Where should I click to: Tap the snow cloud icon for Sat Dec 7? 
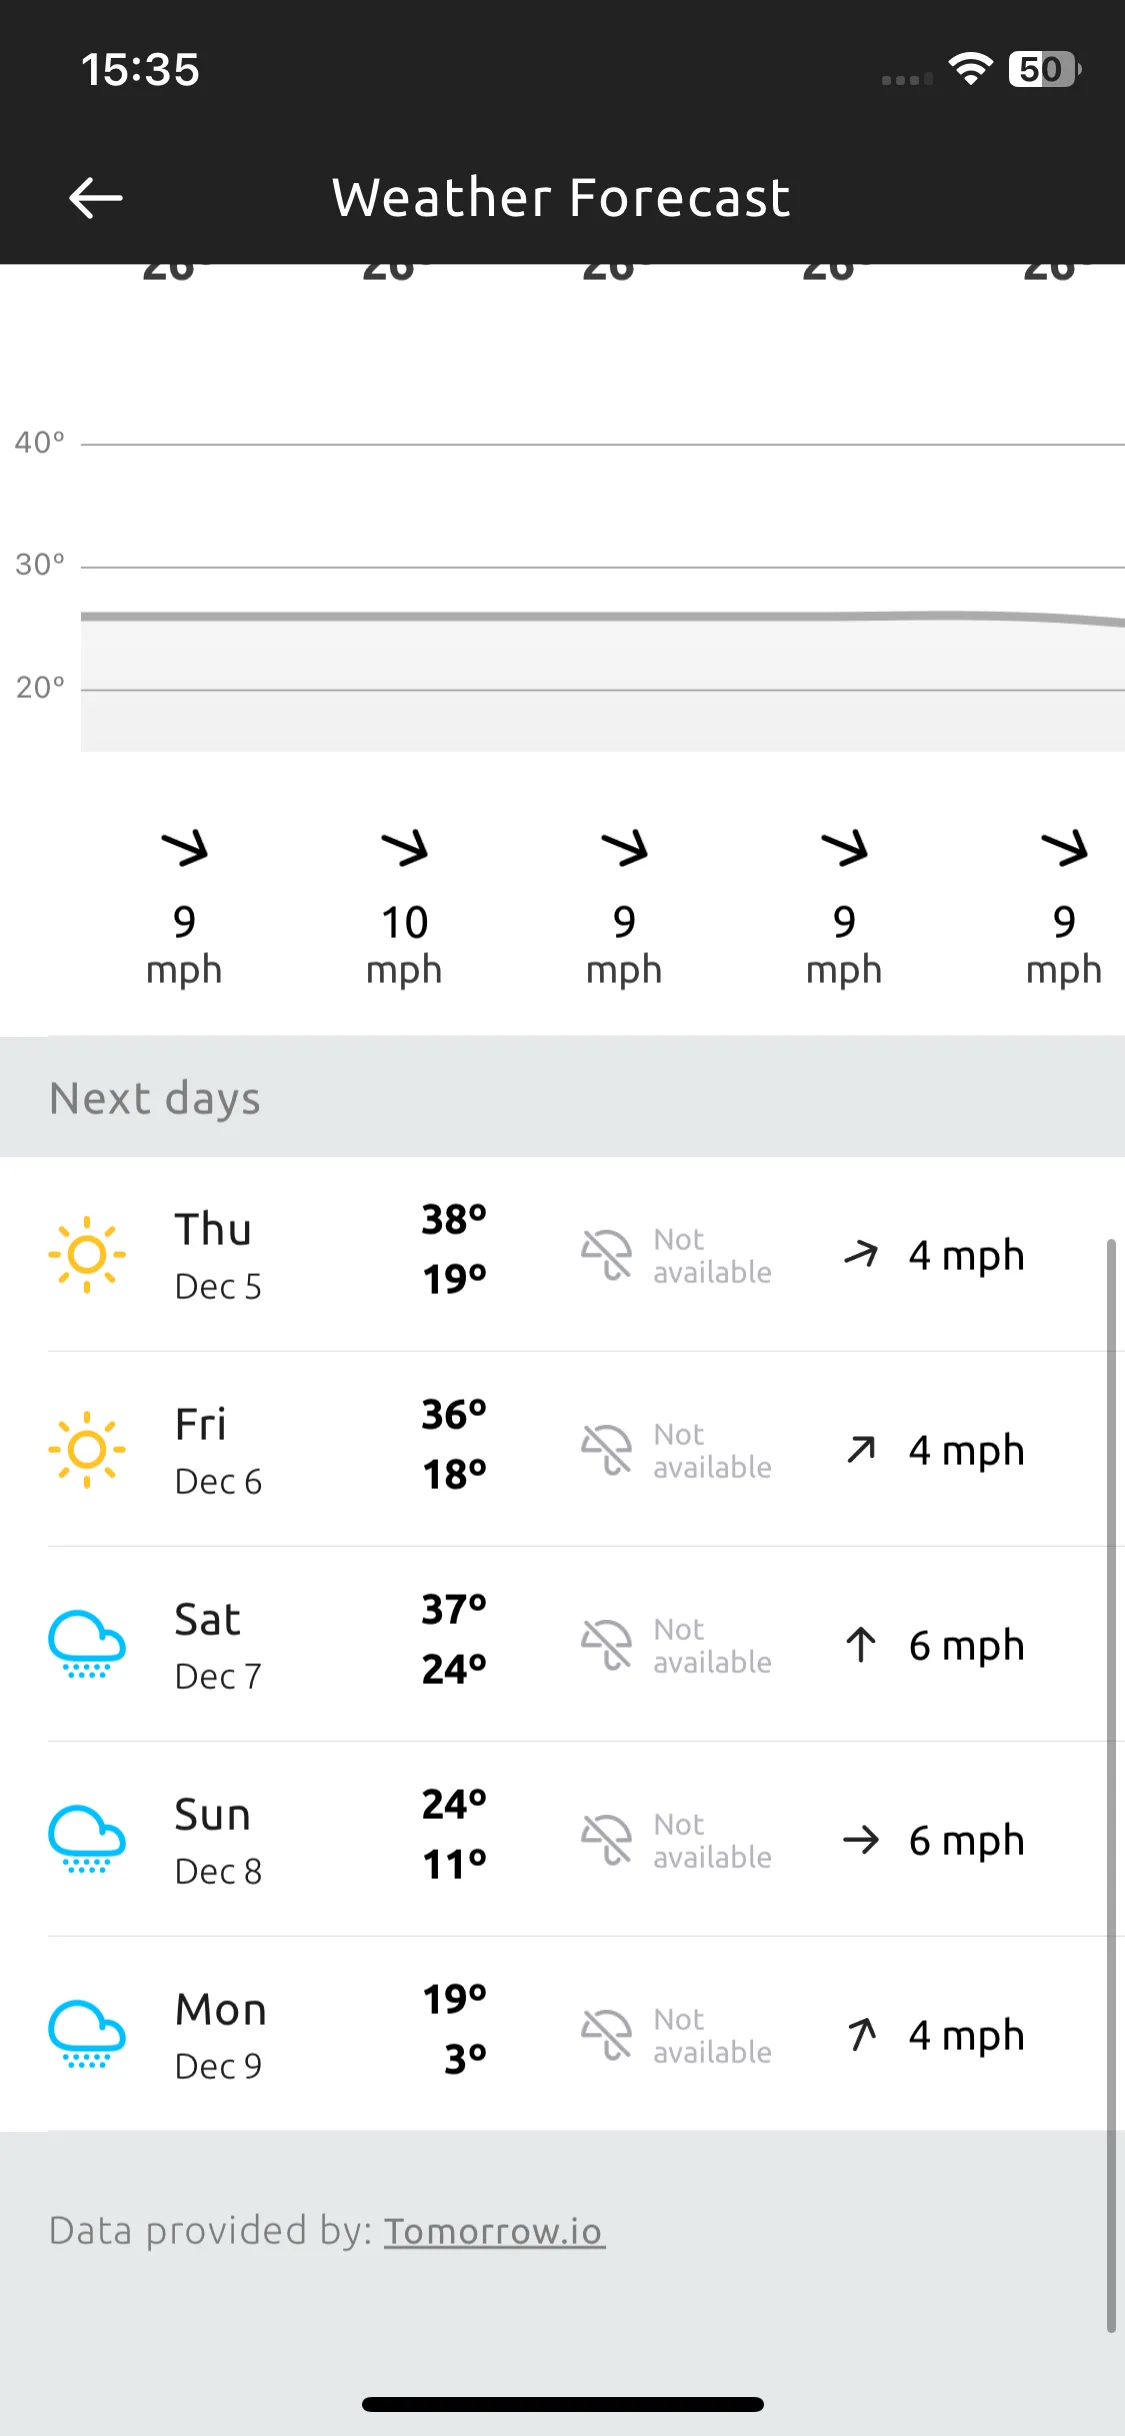(87, 1644)
